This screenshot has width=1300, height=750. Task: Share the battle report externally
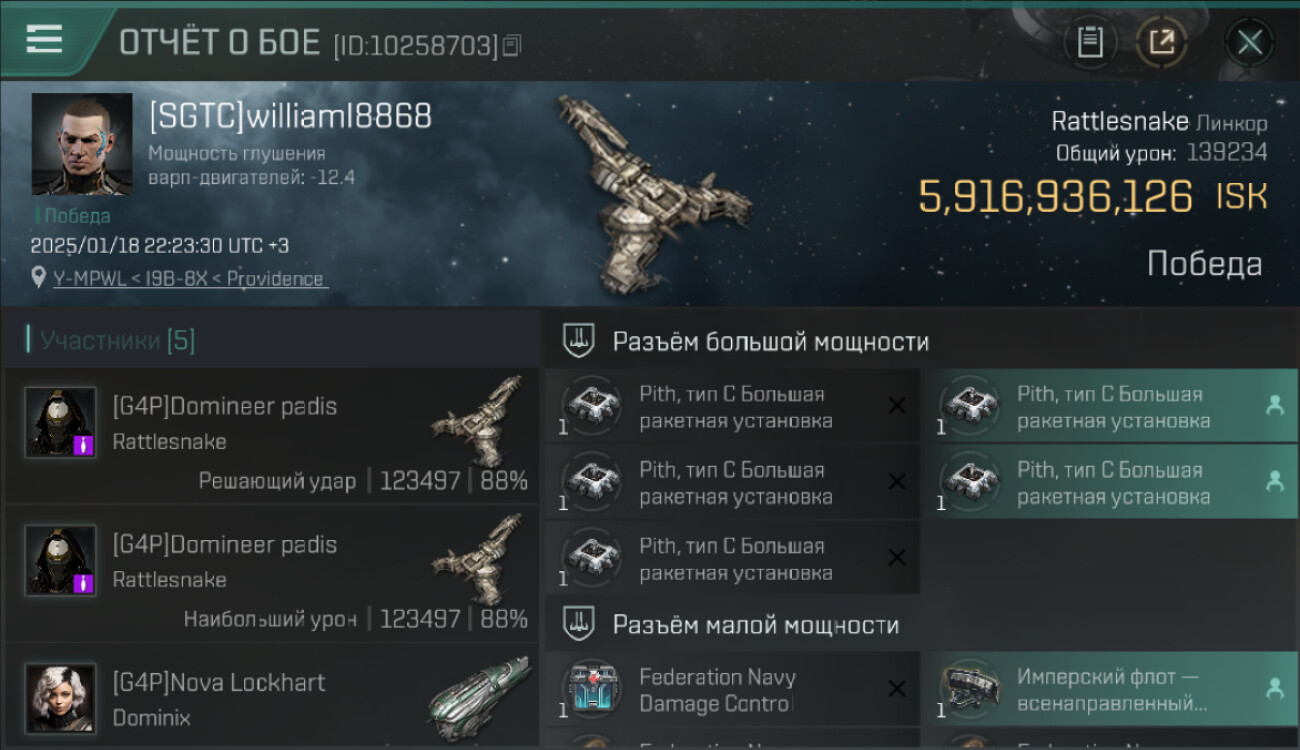pos(1162,43)
